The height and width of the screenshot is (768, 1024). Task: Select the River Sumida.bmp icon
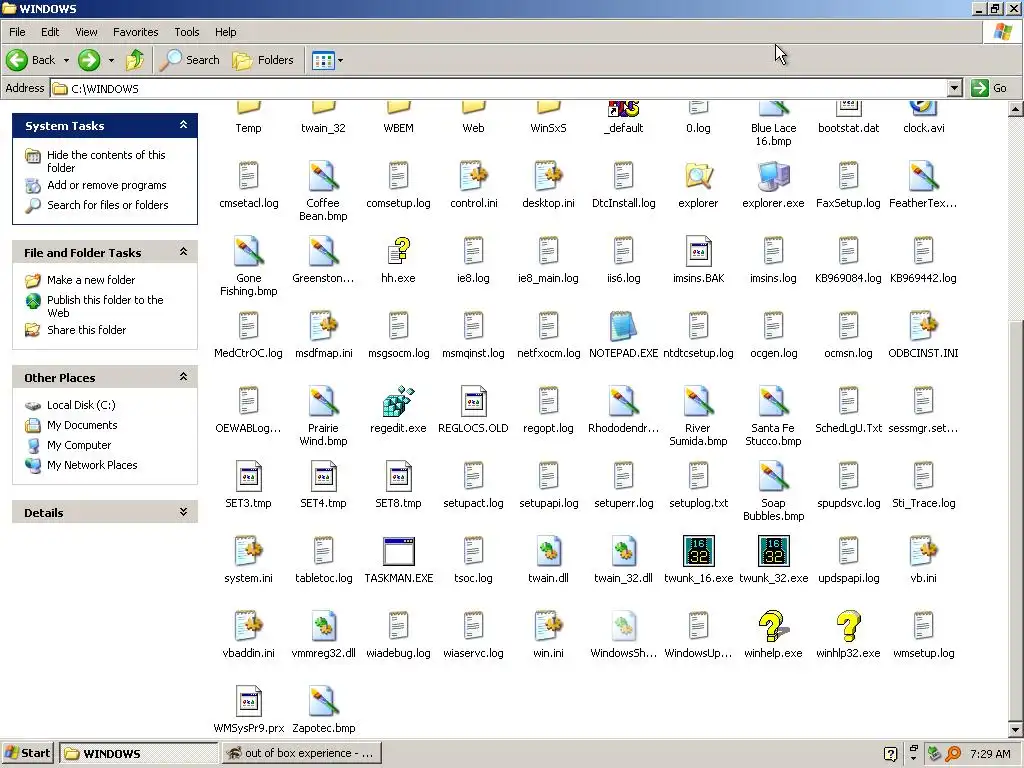click(x=698, y=401)
